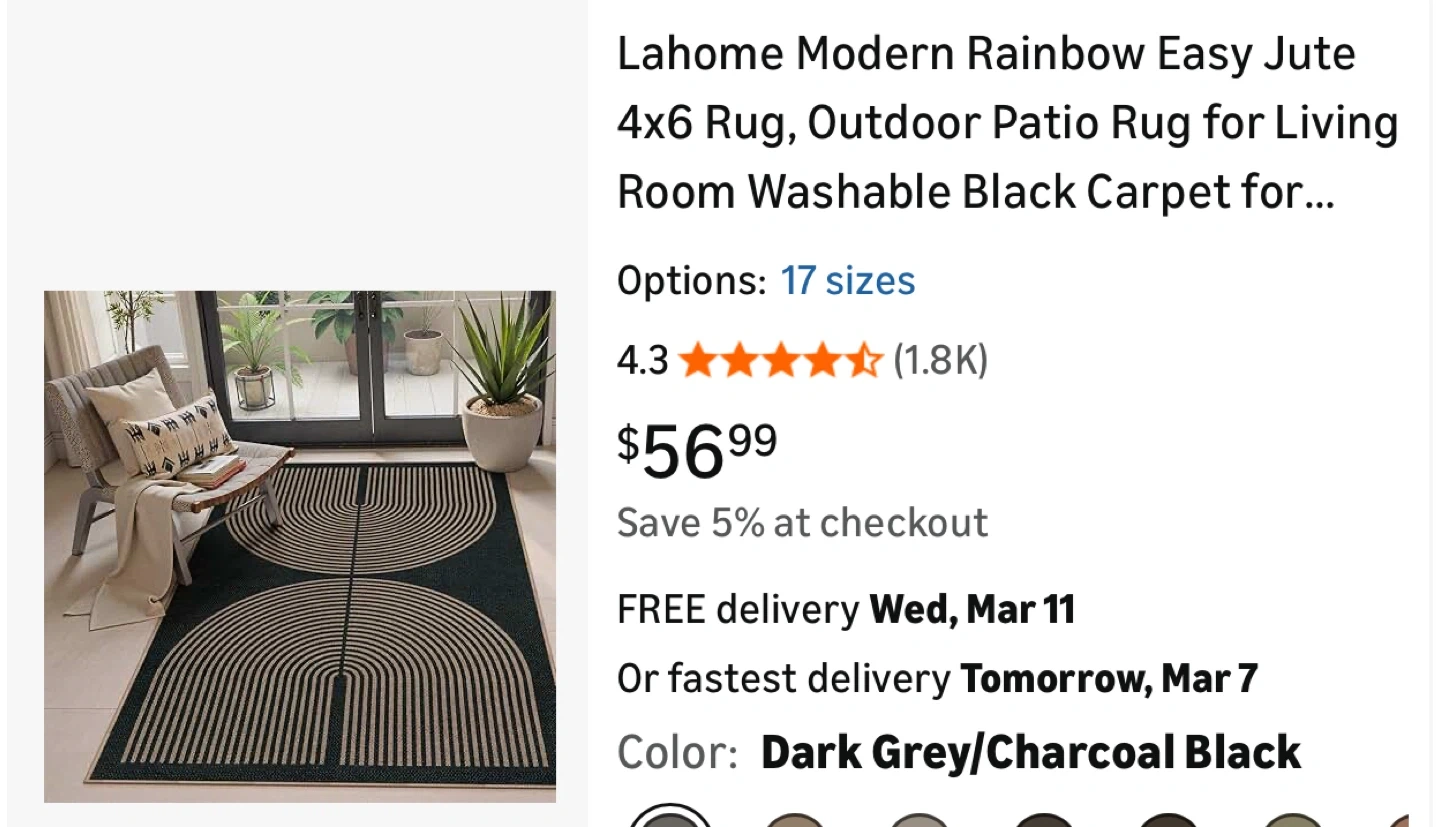
Task: Click the Dark Grey/Charcoal Black color name
Action: (x=1030, y=752)
